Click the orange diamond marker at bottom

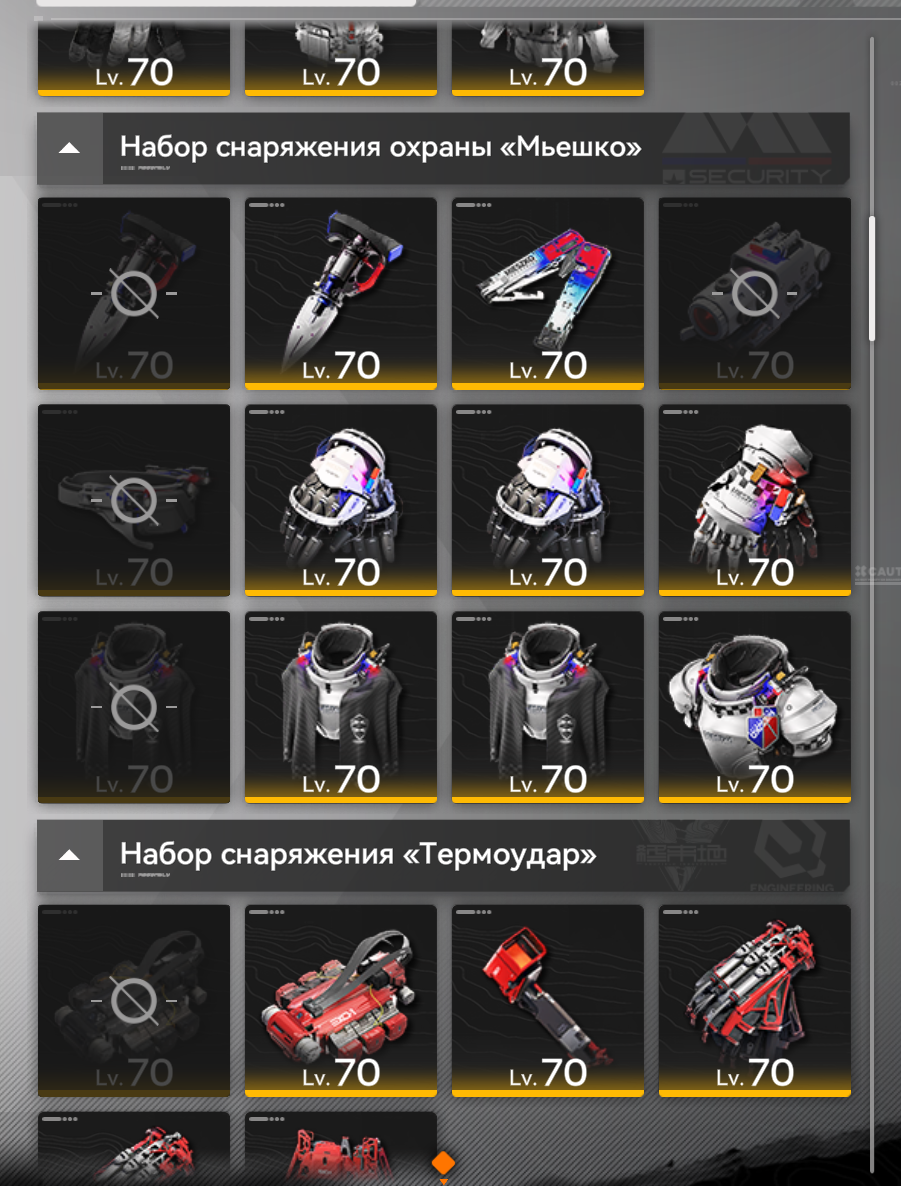(x=443, y=1163)
